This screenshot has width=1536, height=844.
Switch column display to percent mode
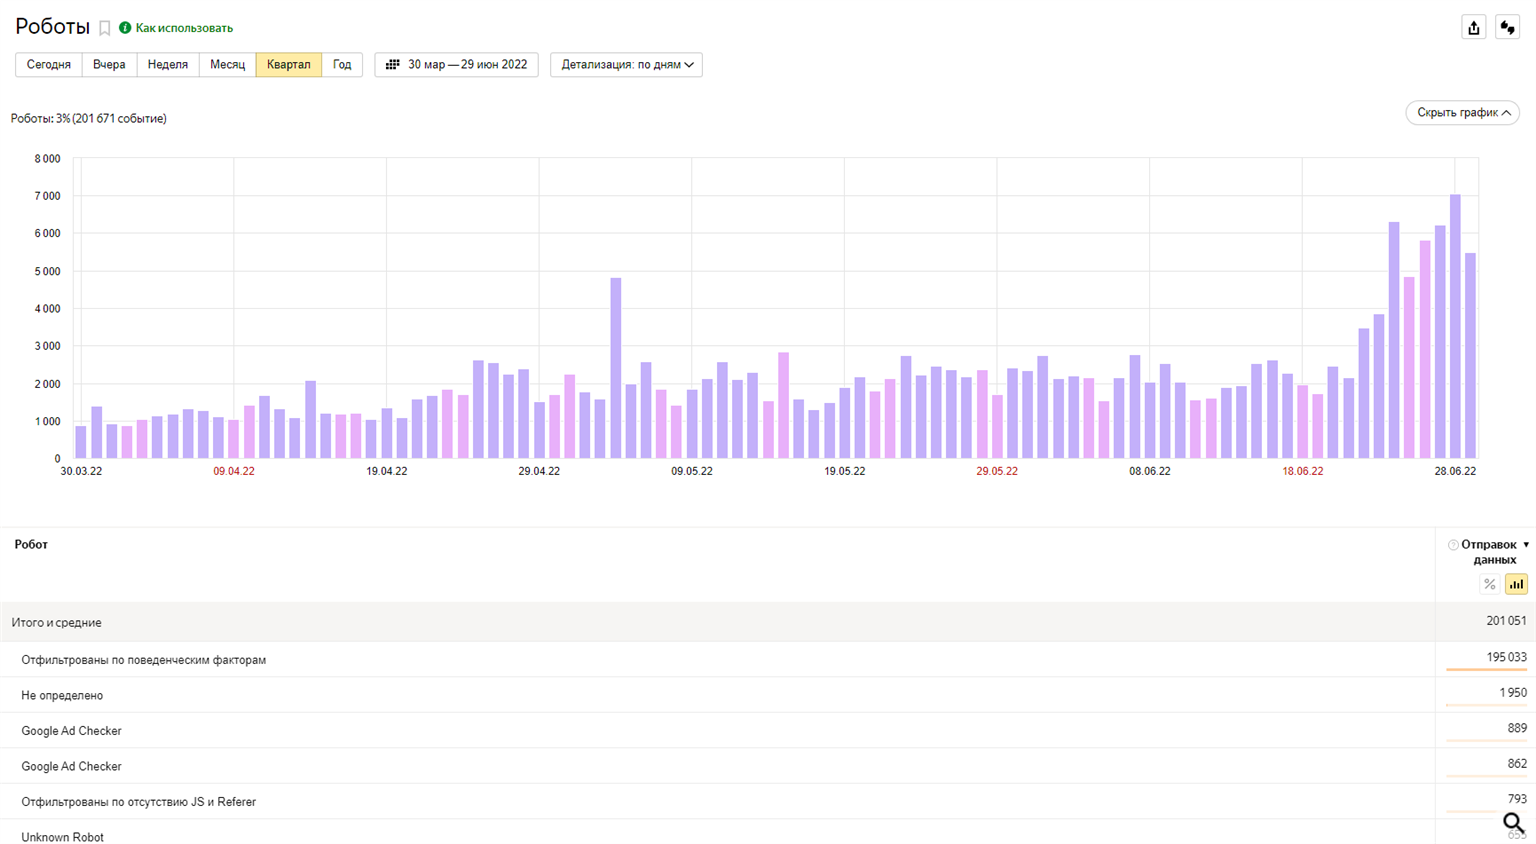pos(1489,585)
